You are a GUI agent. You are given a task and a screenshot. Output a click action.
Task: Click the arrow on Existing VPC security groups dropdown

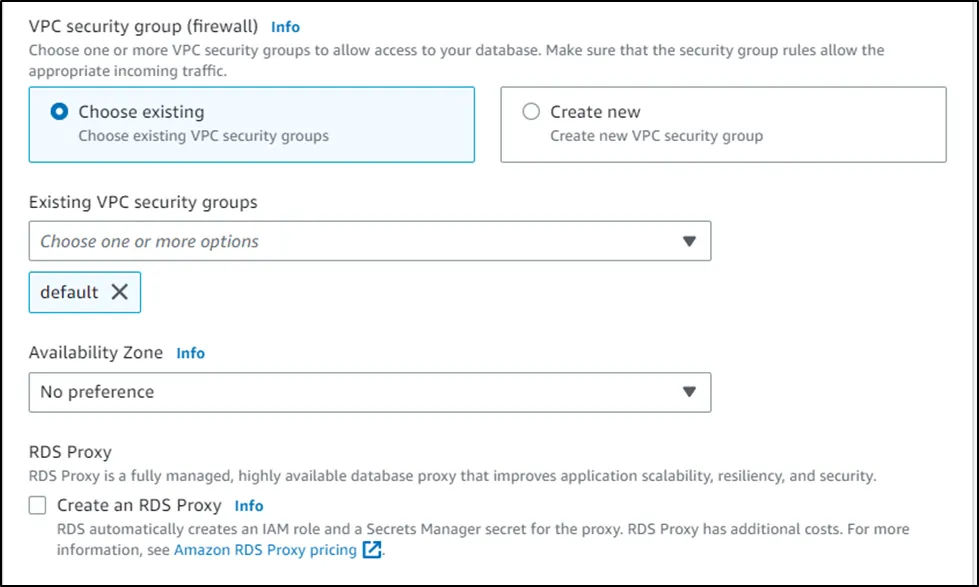[x=688, y=241]
